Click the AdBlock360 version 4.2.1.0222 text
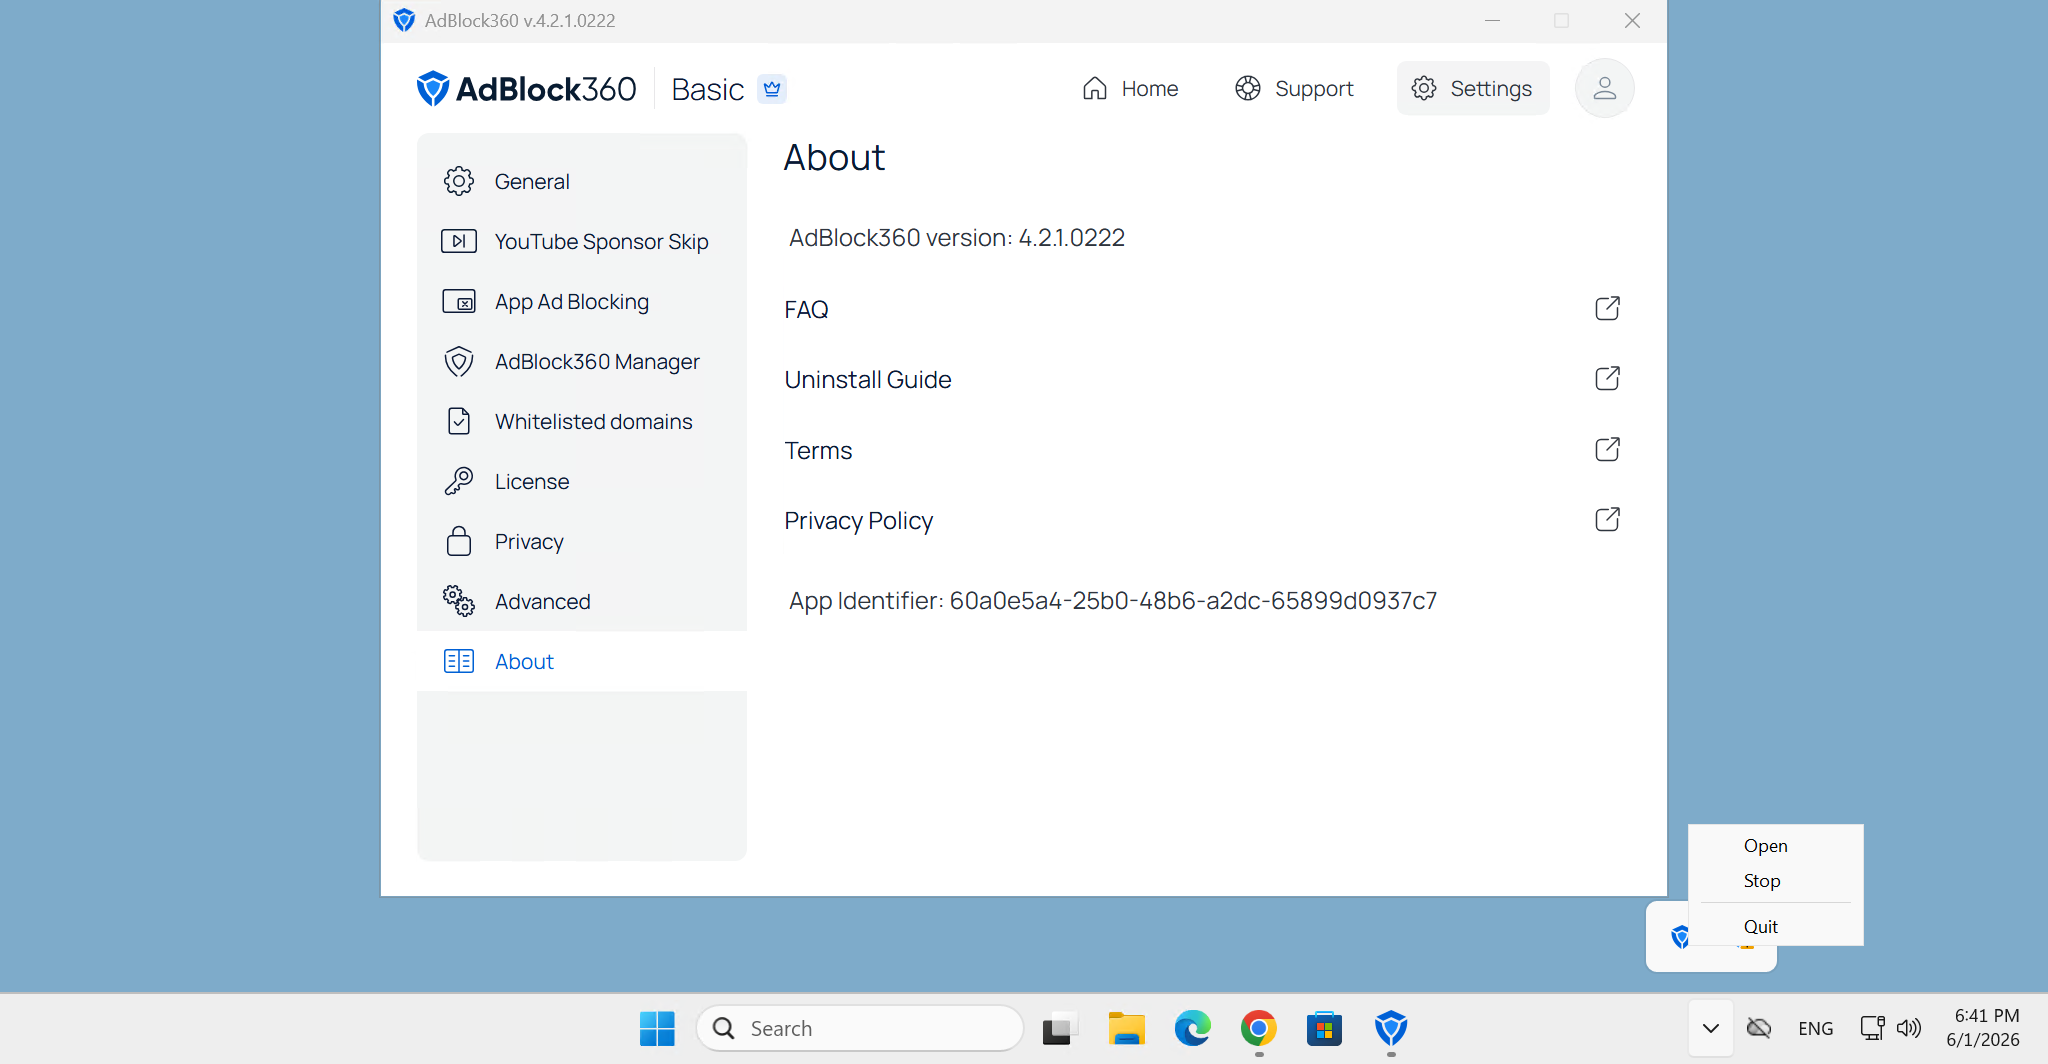 957,237
